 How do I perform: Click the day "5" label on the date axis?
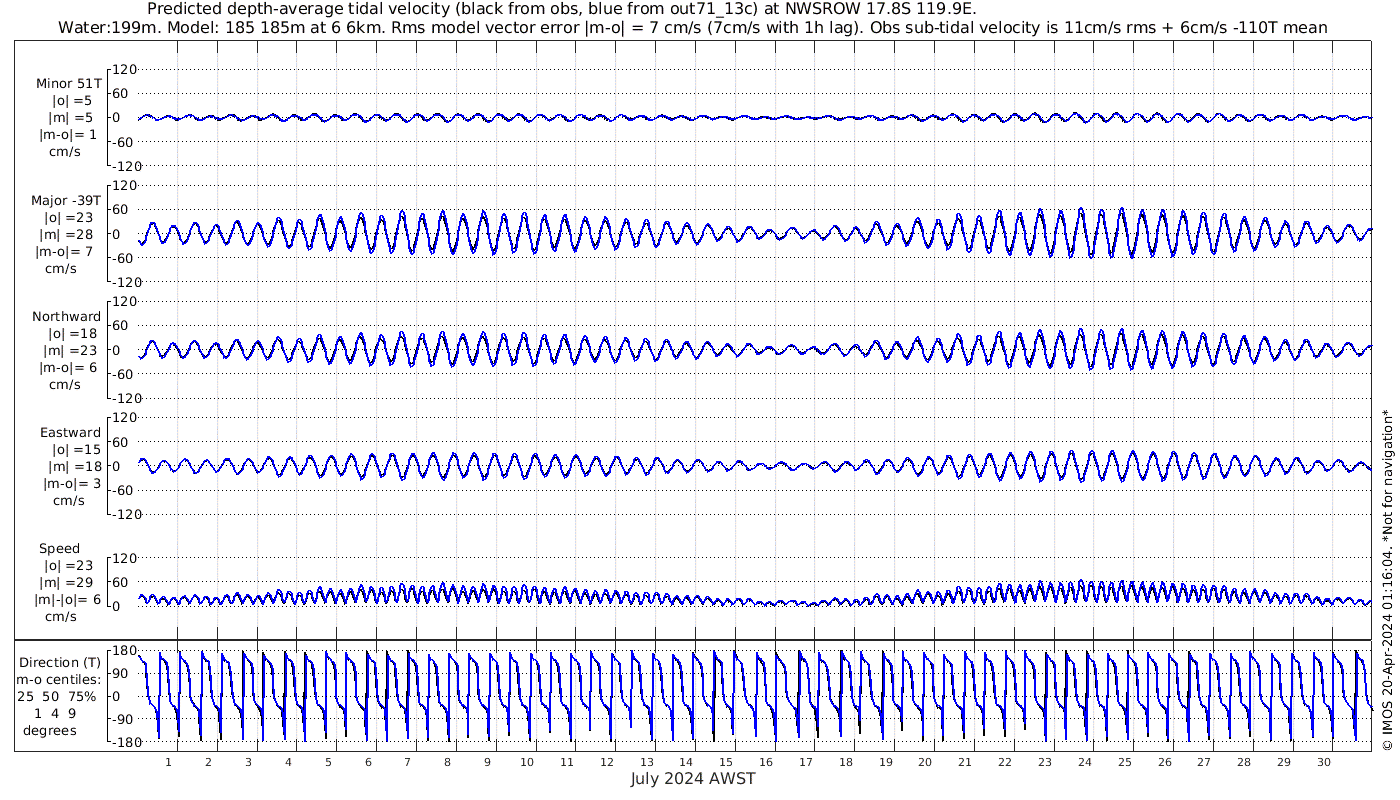coord(328,762)
